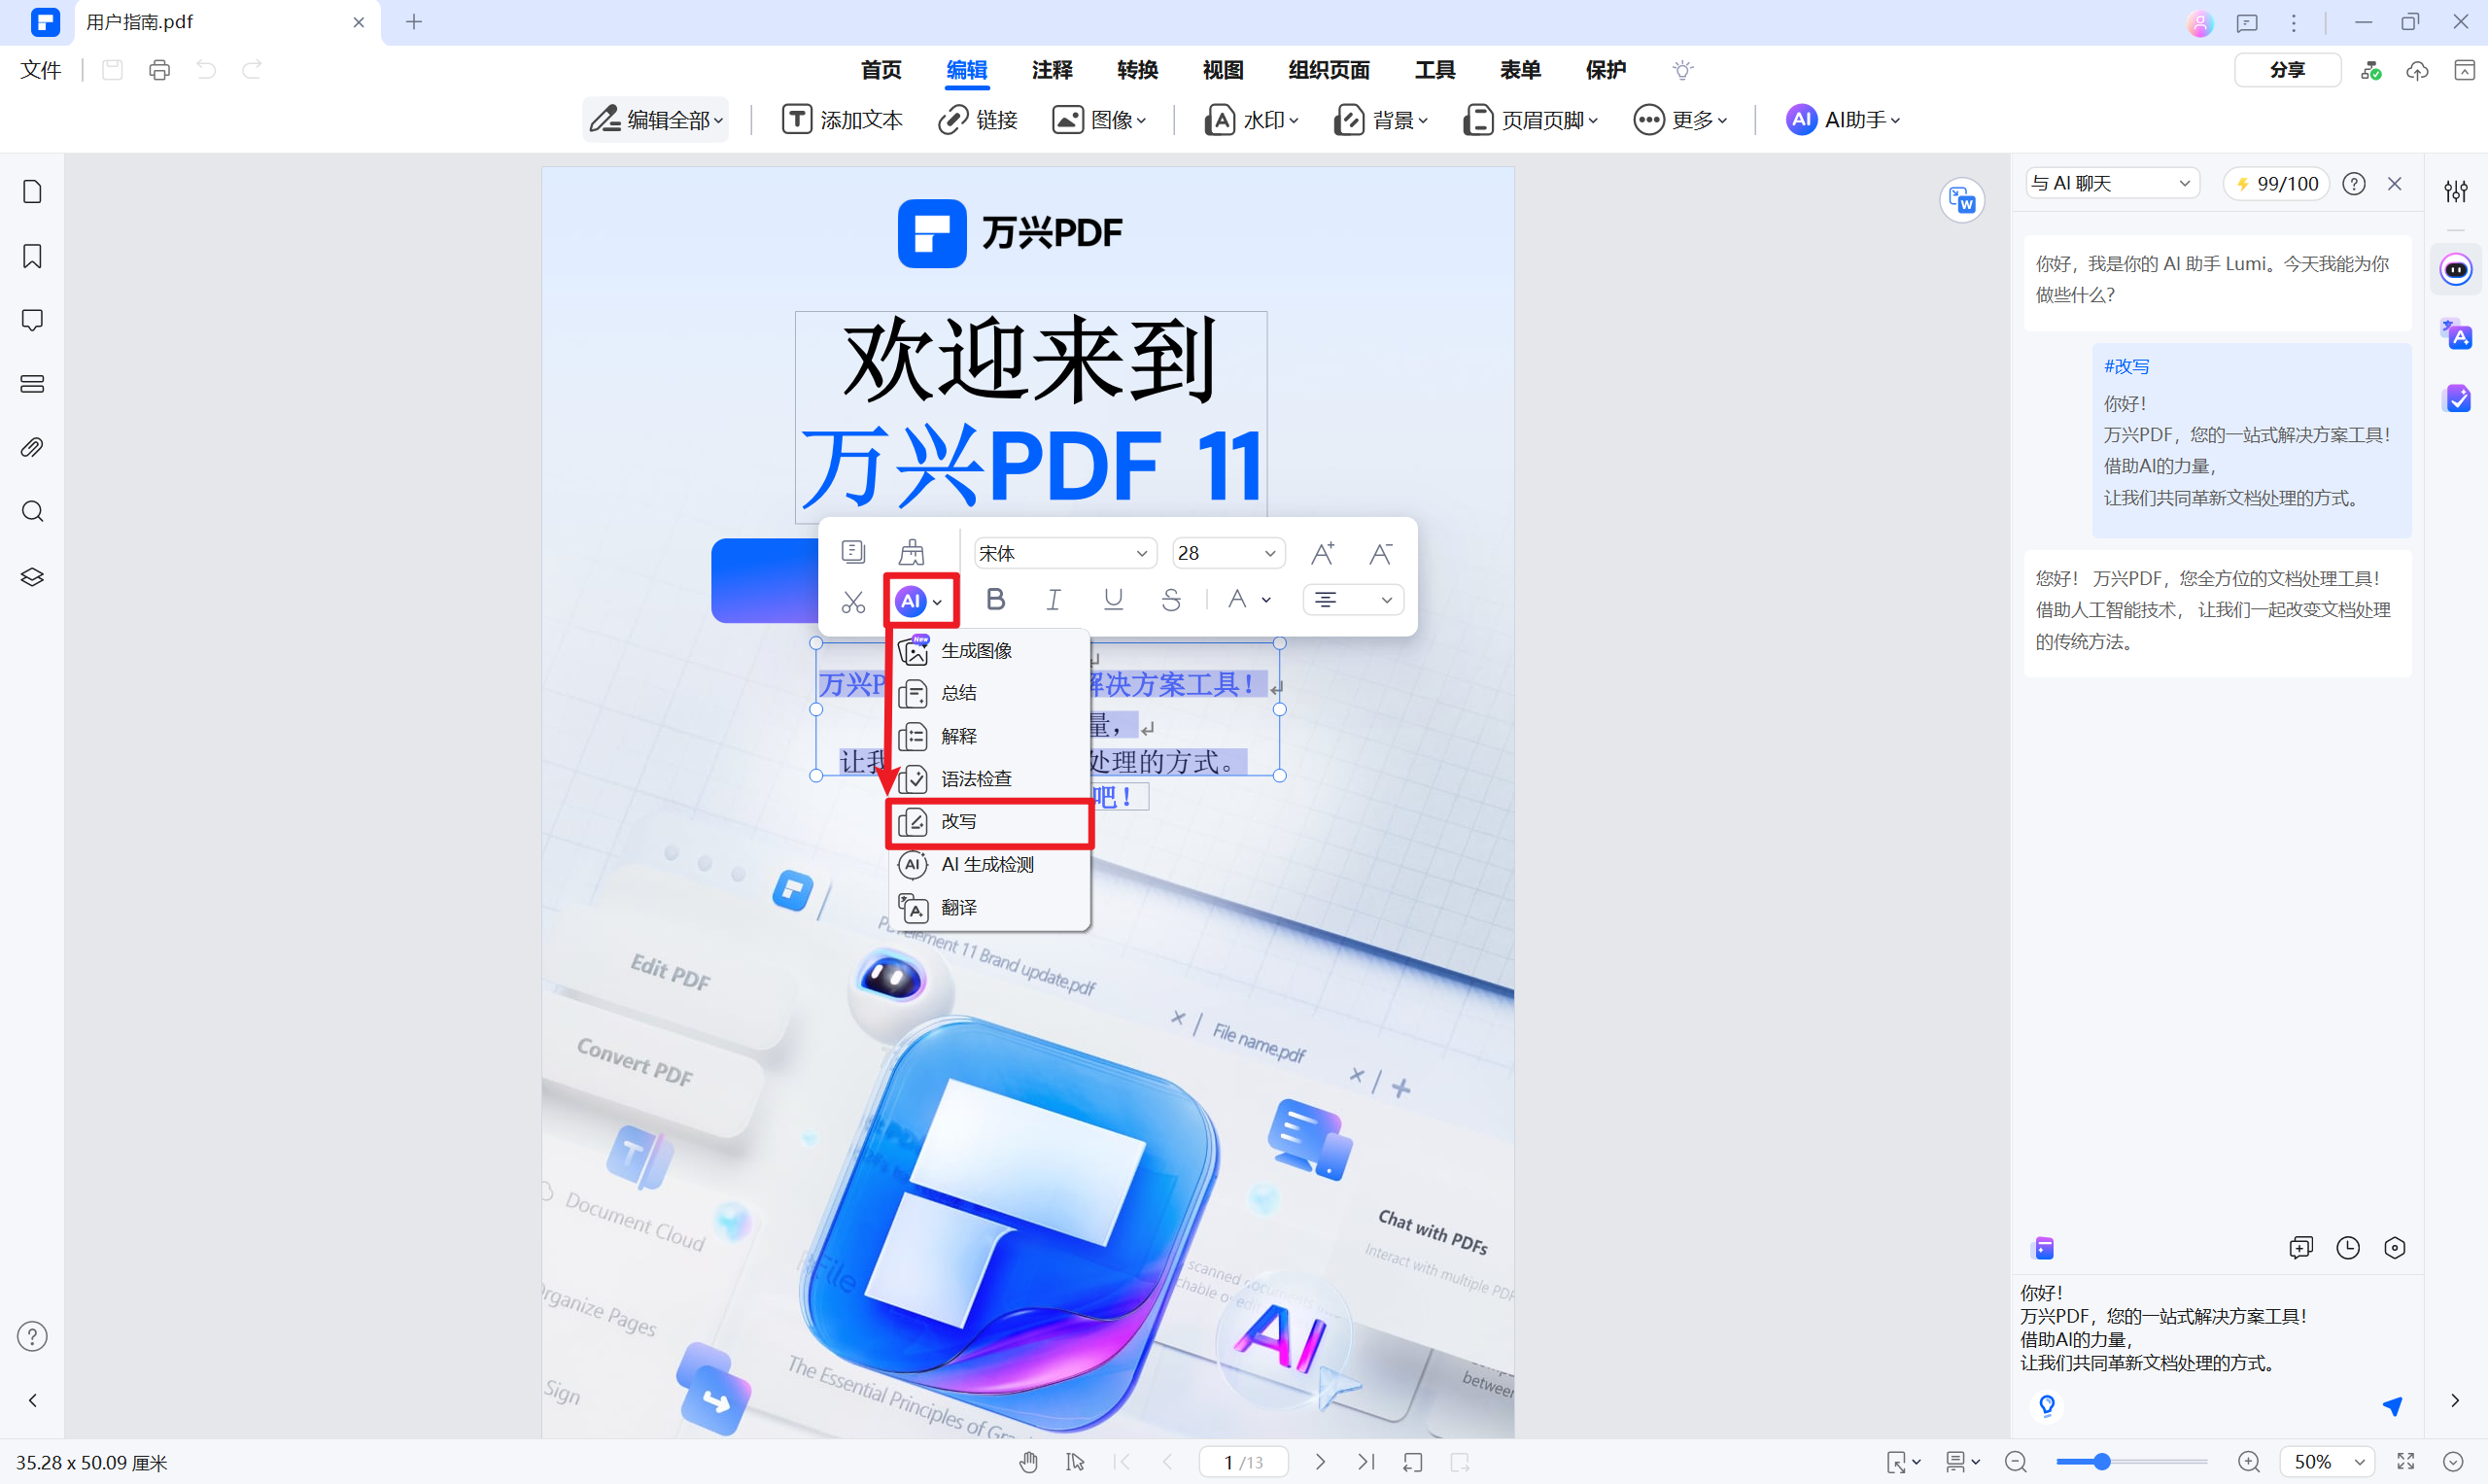Viewport: 2488px width, 1484px height.
Task: Select 改写 from the AI menu
Action: (990, 822)
